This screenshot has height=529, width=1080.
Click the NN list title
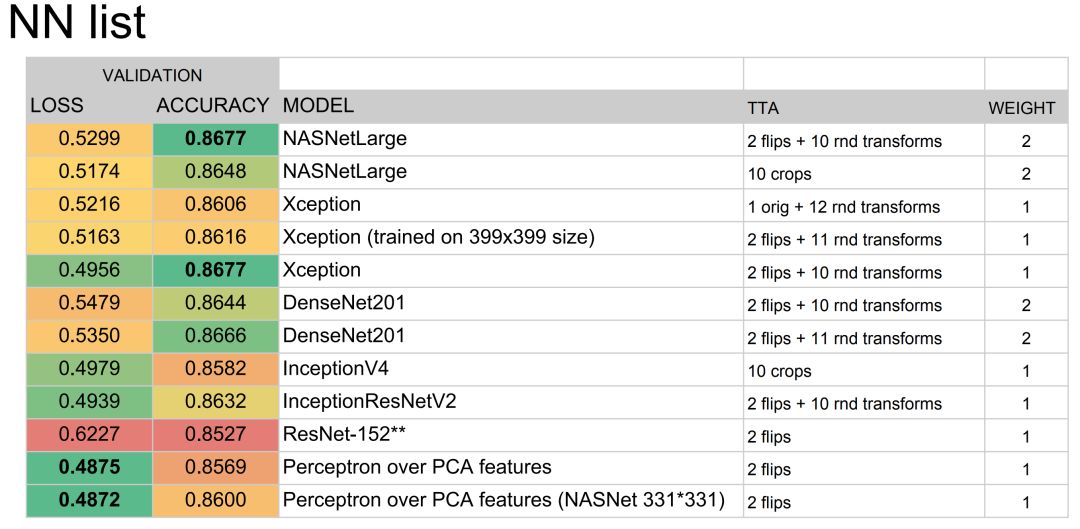[77, 23]
